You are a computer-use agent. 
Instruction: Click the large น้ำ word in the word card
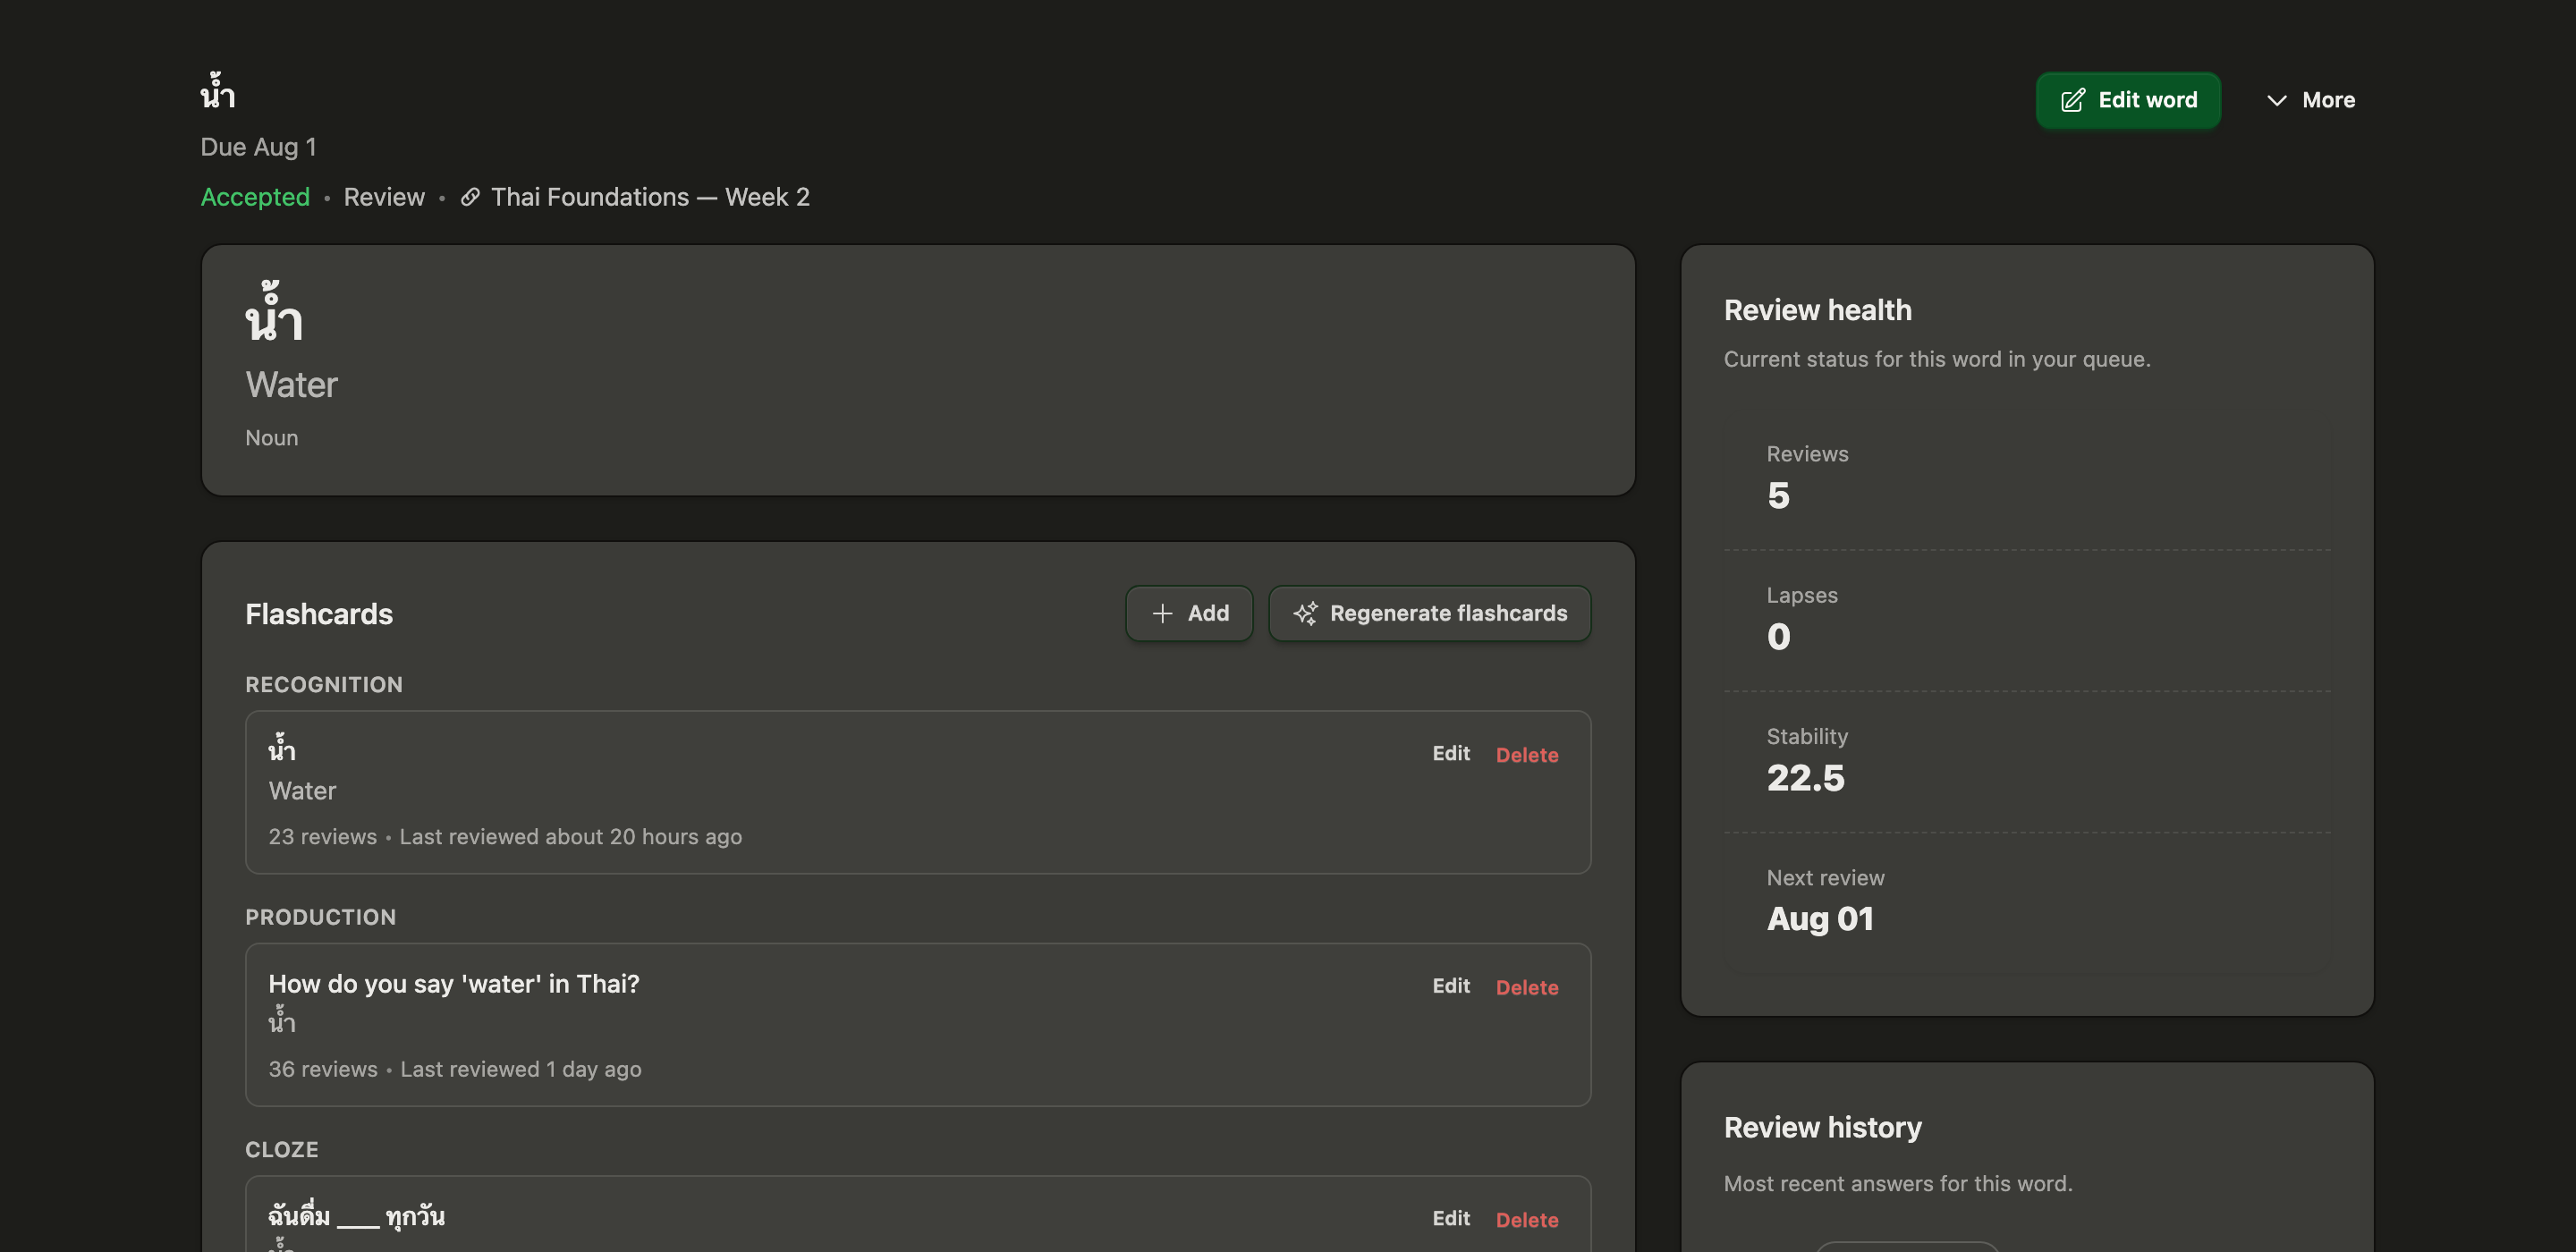click(x=274, y=313)
